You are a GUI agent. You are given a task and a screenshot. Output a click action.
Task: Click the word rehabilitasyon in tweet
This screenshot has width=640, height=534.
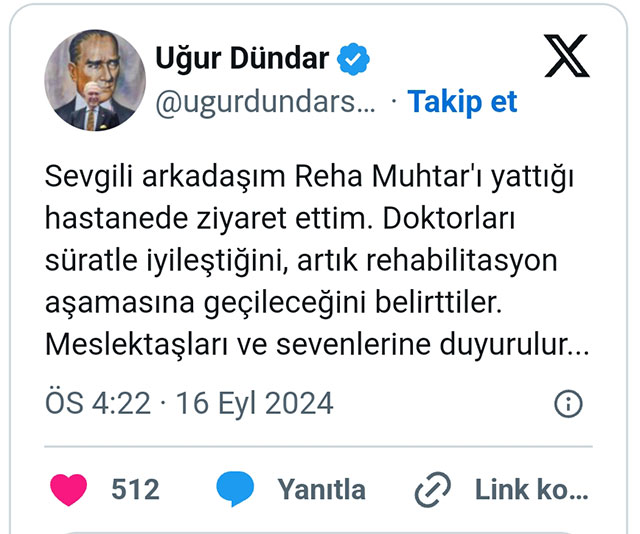(x=462, y=261)
